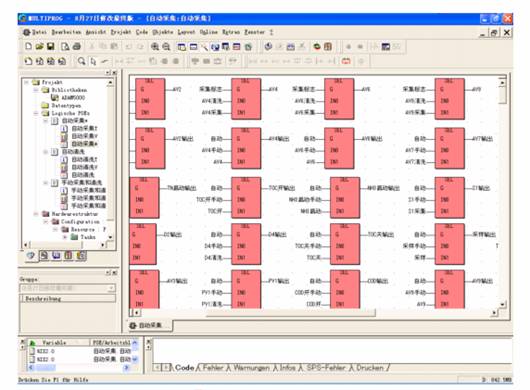Collapse the Hardwarestruktur tree node
This screenshot has width=530, height=390.
pyautogui.click(x=36, y=214)
